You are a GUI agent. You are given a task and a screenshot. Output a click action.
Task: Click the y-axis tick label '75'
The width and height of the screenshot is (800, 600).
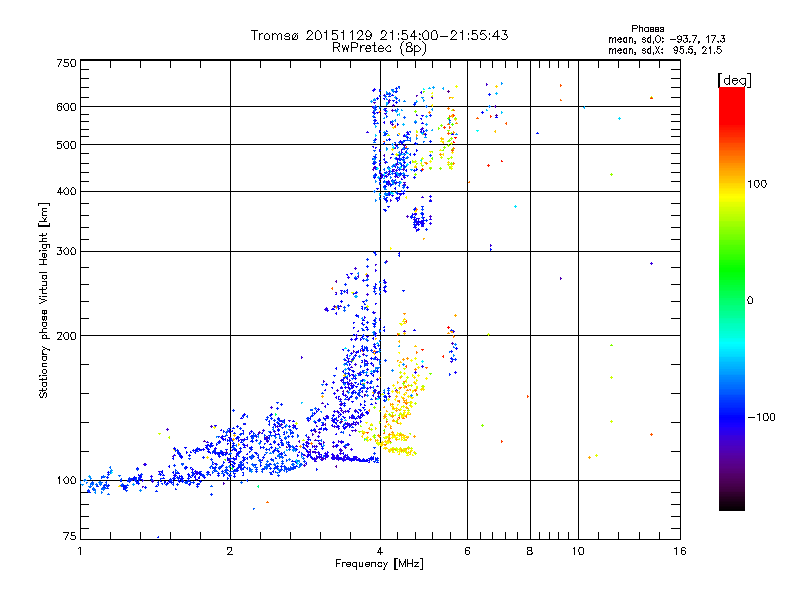(x=70, y=536)
